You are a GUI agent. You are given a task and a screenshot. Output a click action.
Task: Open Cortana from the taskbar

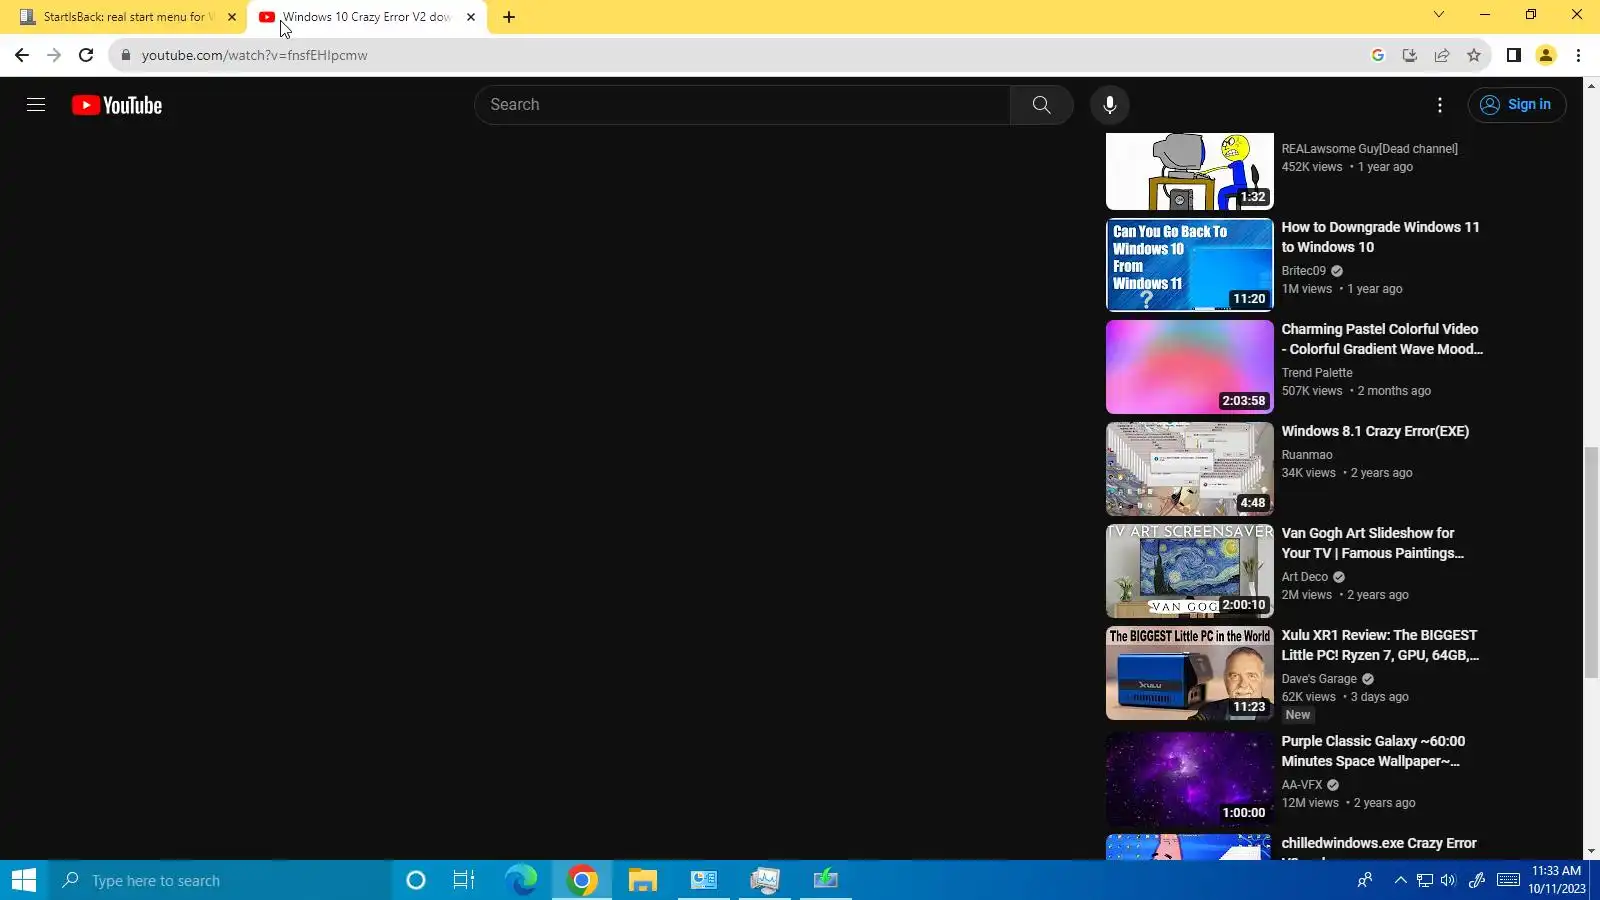(416, 880)
